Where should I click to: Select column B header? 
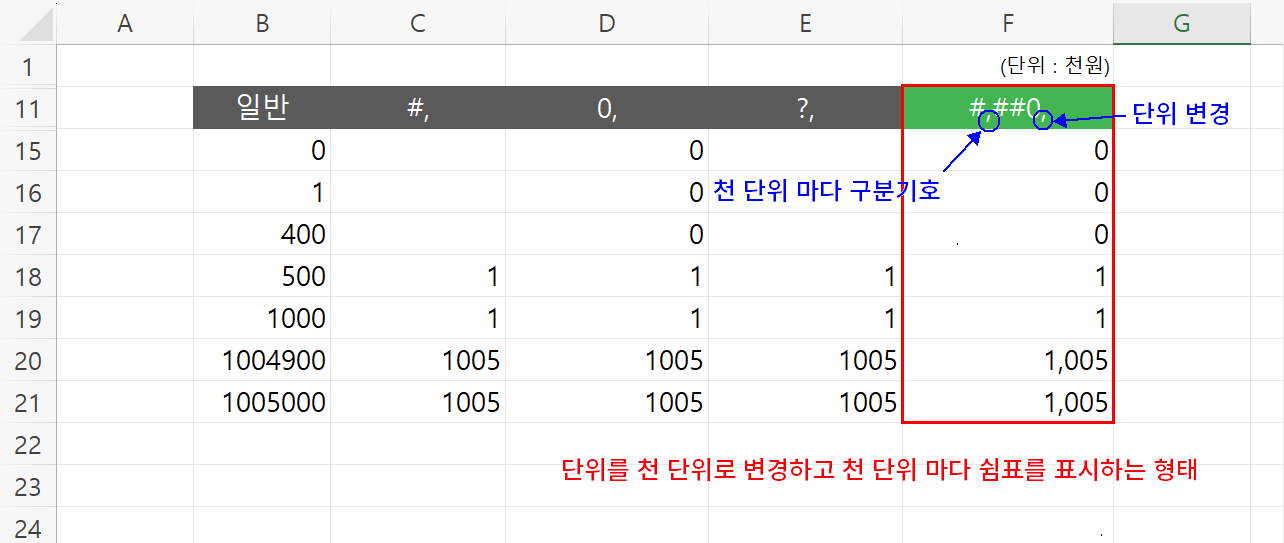tap(262, 23)
